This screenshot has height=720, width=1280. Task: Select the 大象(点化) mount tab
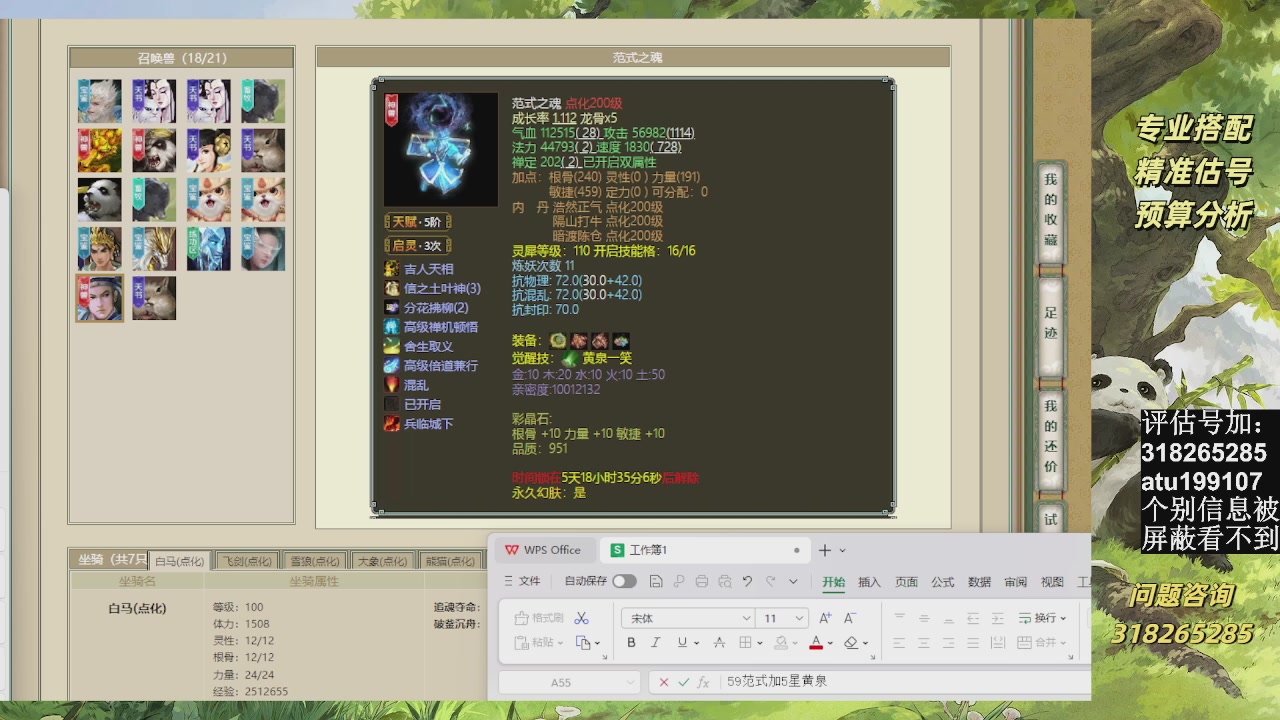382,561
